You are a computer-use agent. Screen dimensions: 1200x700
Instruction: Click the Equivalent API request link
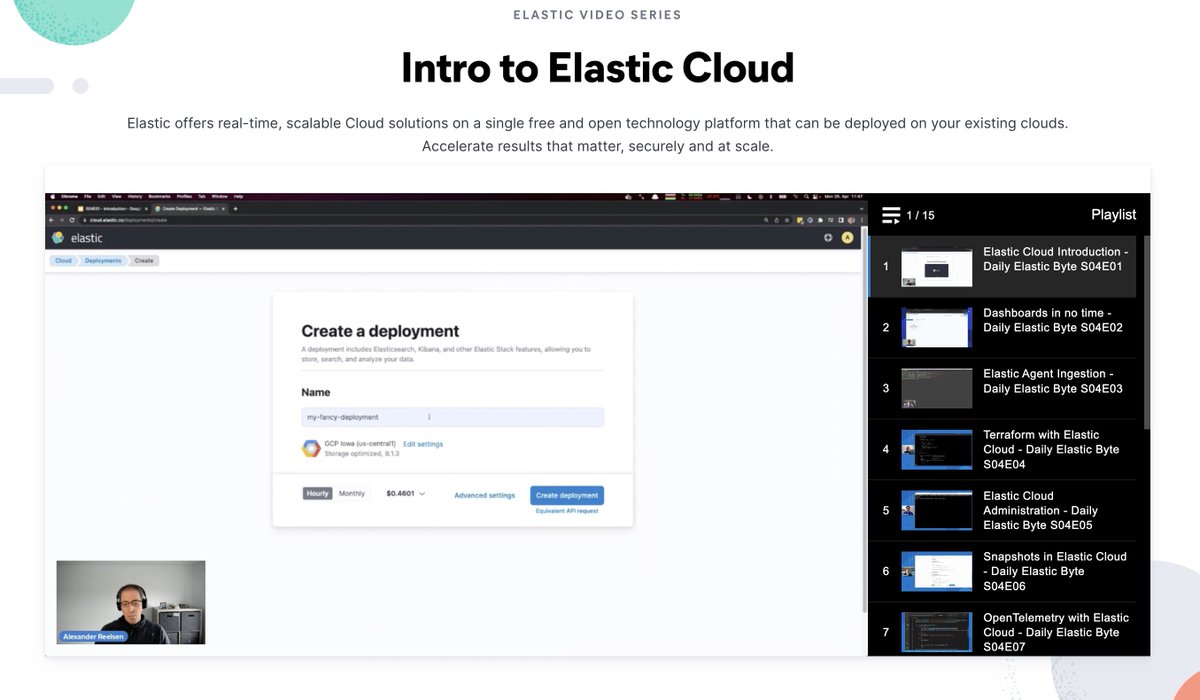(x=567, y=510)
